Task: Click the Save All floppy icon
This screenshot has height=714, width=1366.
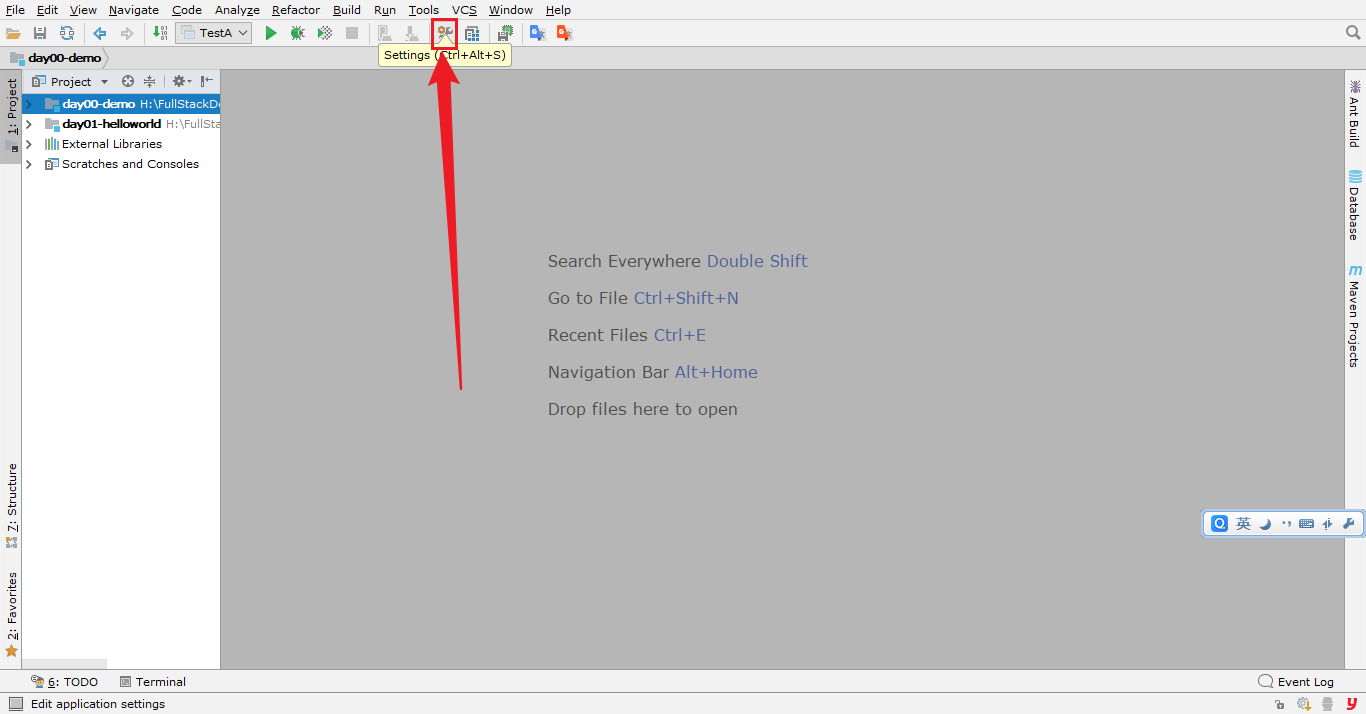Action: click(x=40, y=33)
